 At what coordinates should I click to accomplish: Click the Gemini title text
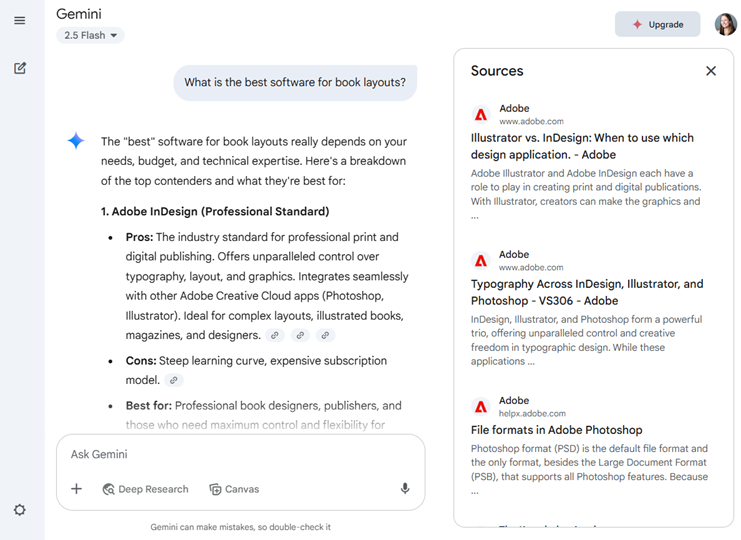78,14
